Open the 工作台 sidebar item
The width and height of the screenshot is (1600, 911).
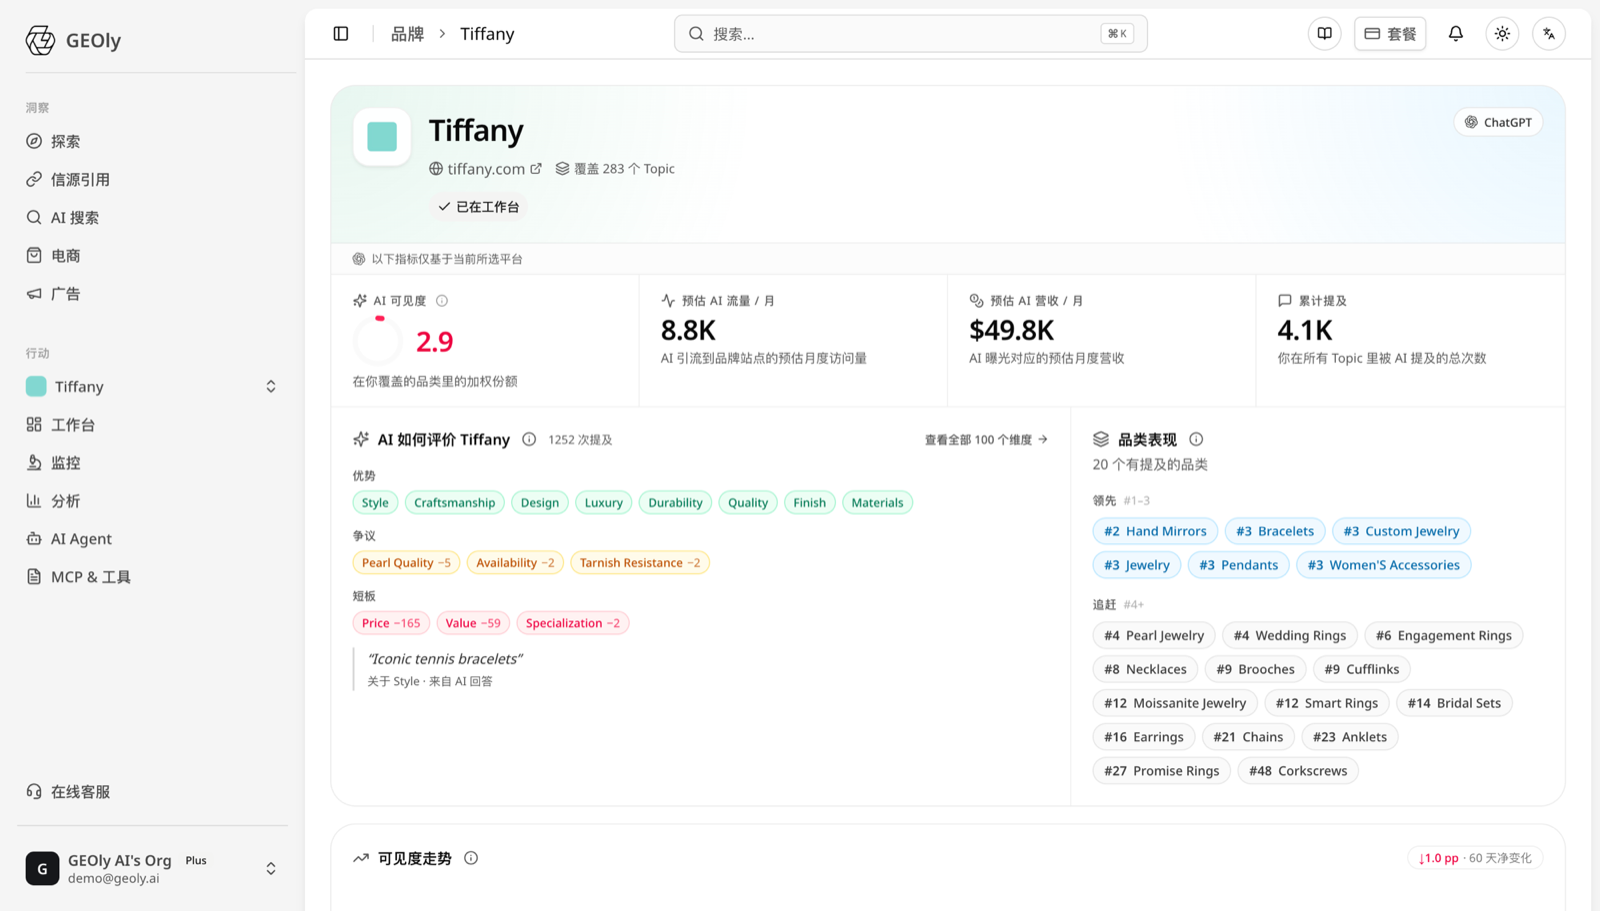[x=152, y=425]
